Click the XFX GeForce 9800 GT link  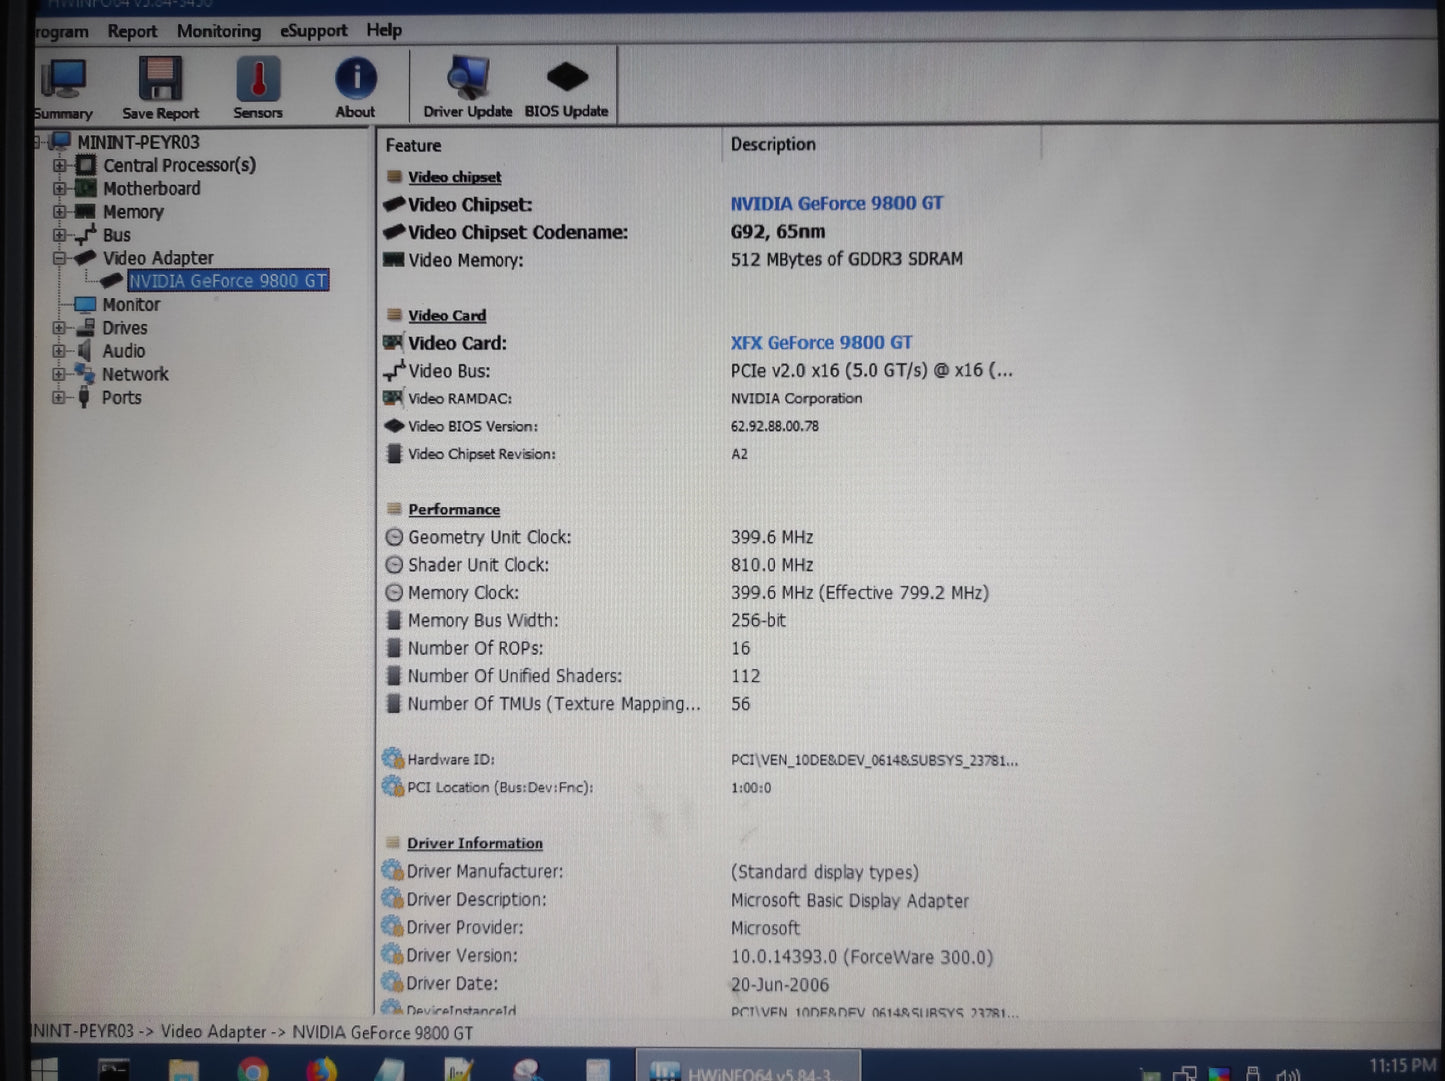click(820, 342)
